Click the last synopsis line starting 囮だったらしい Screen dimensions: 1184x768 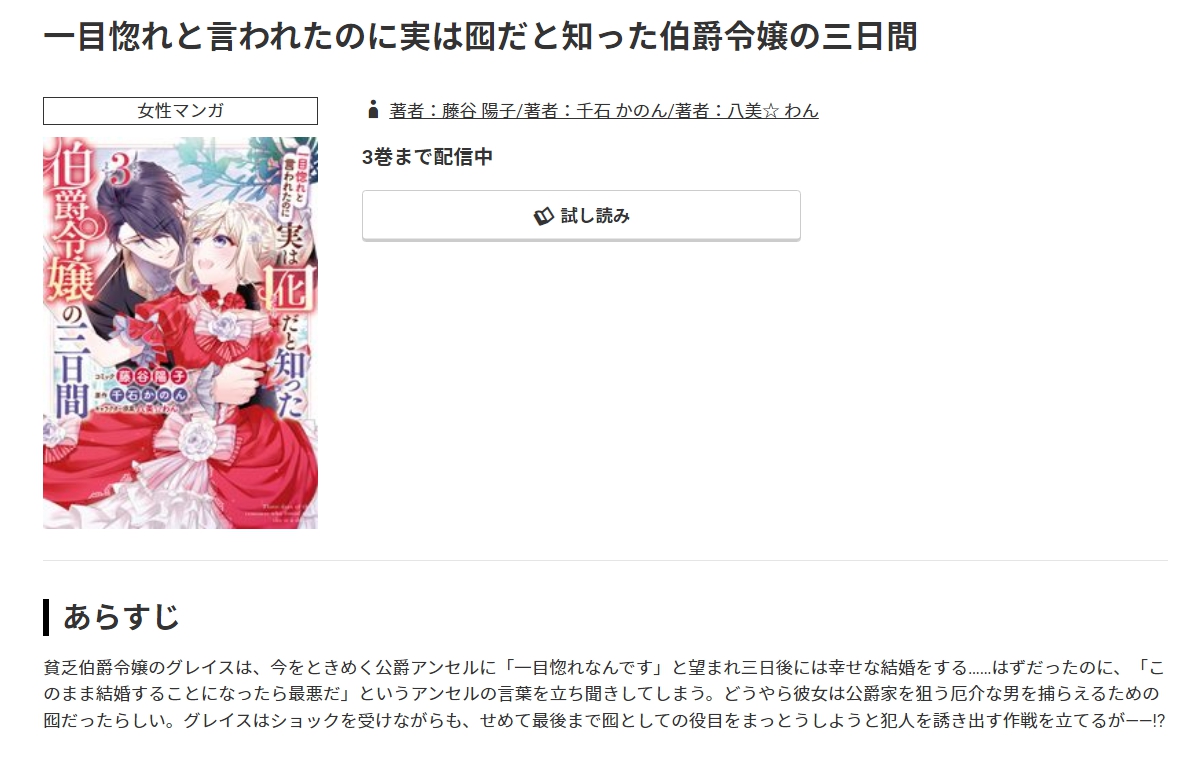pyautogui.click(x=604, y=720)
